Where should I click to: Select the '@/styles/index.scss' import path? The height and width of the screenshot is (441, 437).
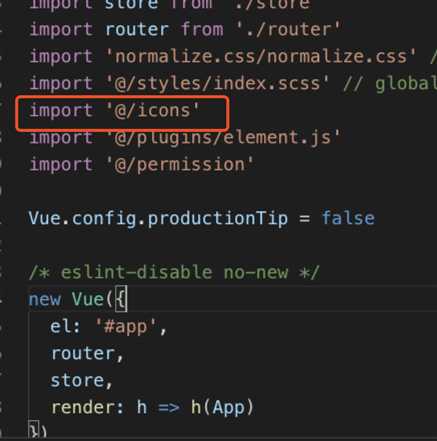coord(217,84)
